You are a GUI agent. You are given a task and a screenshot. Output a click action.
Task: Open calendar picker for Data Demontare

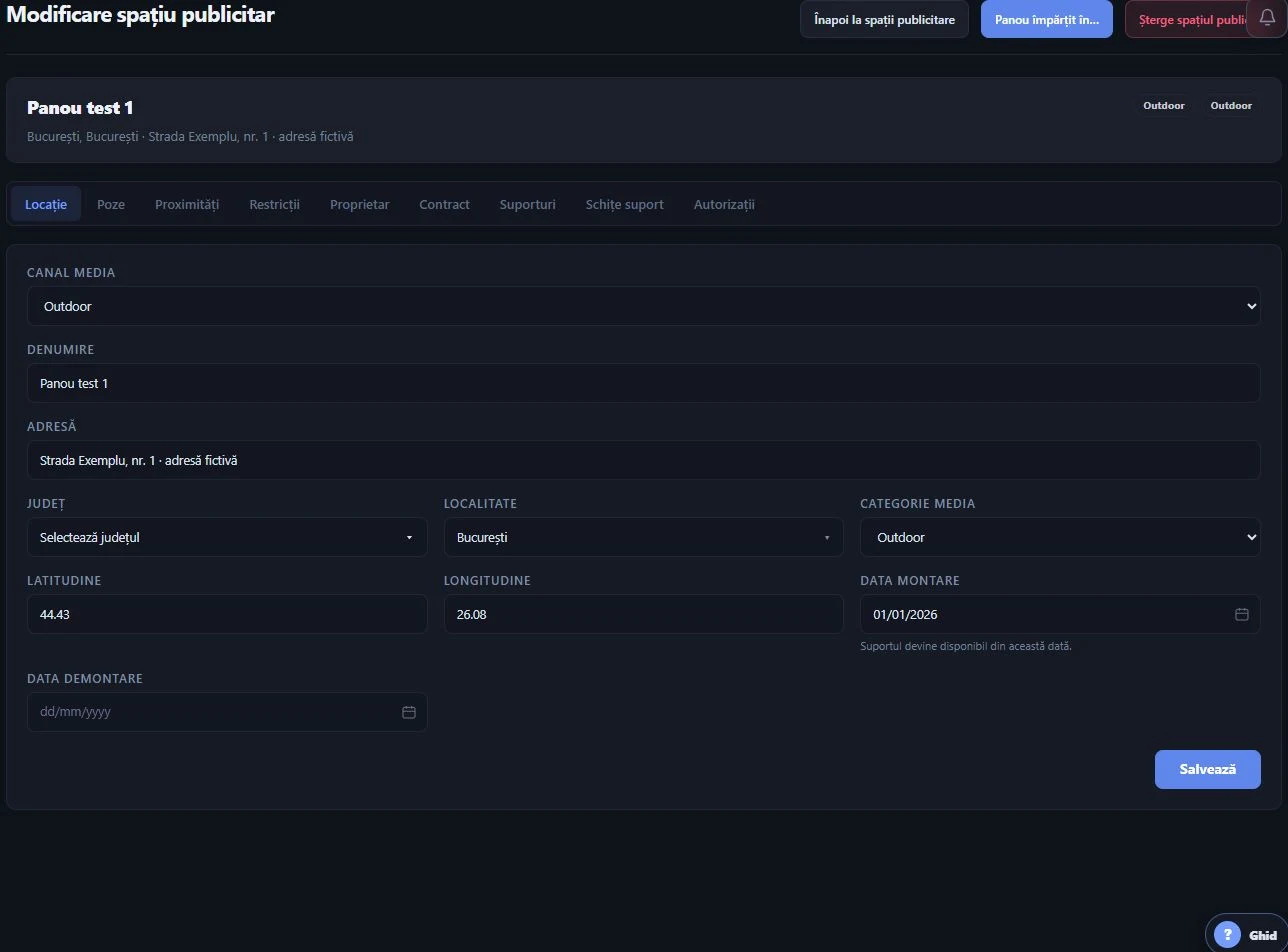coord(408,712)
